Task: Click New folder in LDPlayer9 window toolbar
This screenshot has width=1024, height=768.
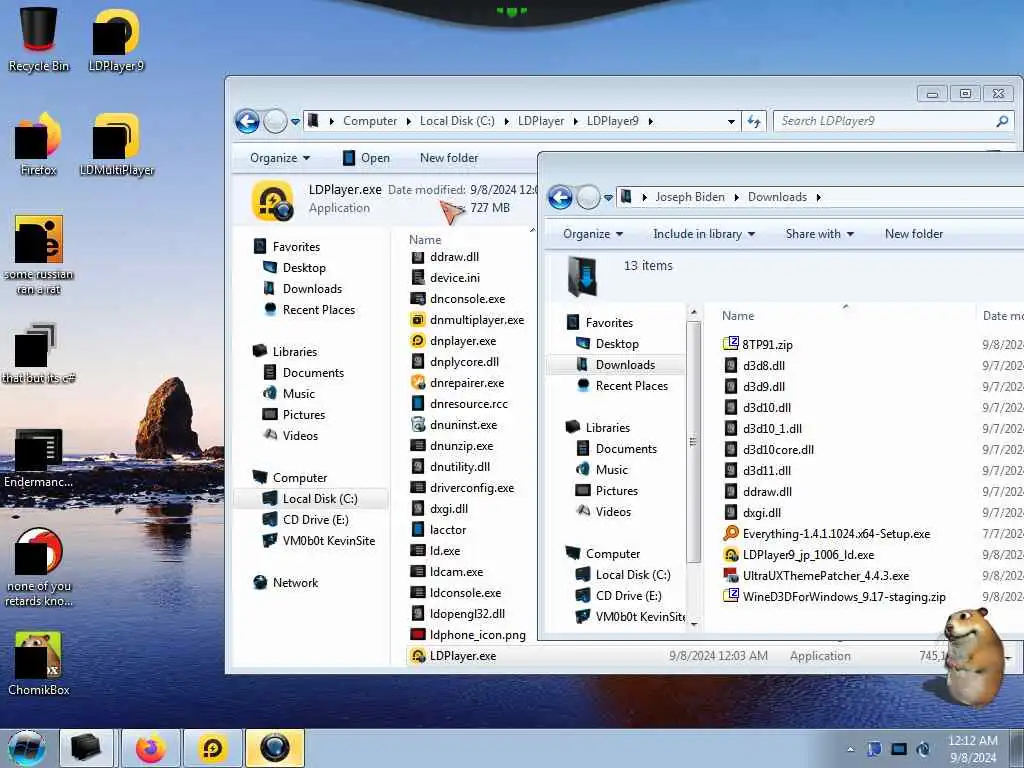Action: click(449, 158)
